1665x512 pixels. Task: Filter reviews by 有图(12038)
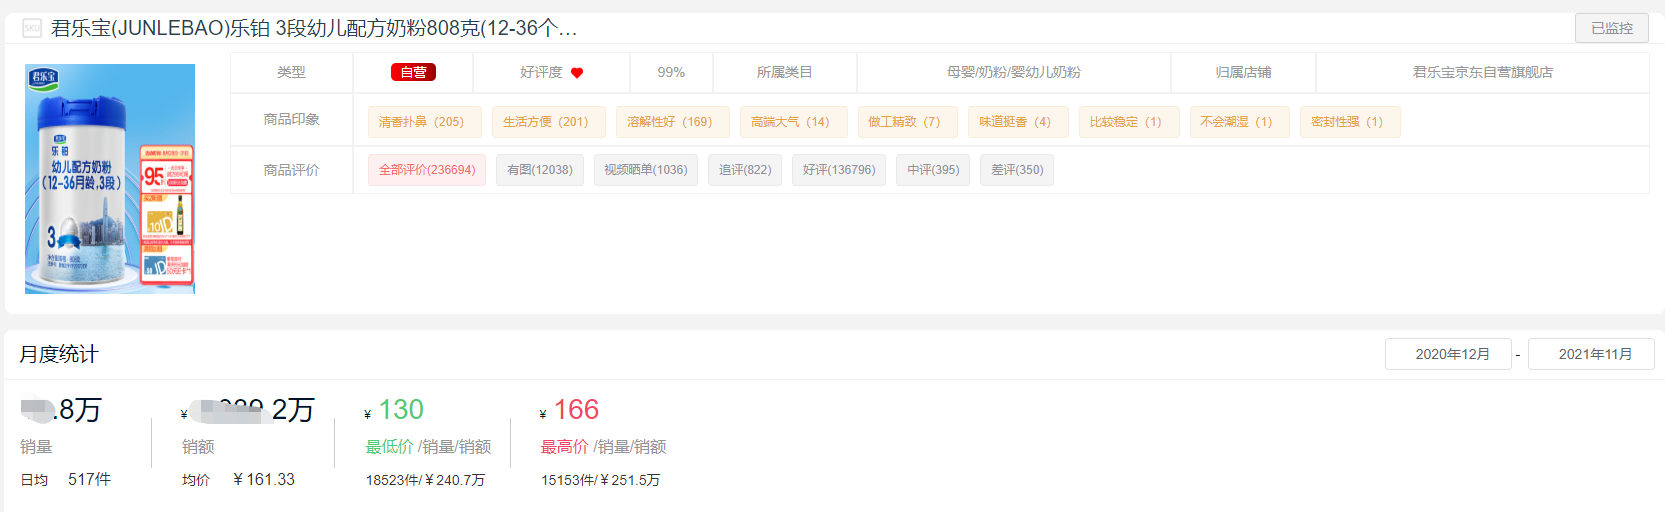(540, 170)
